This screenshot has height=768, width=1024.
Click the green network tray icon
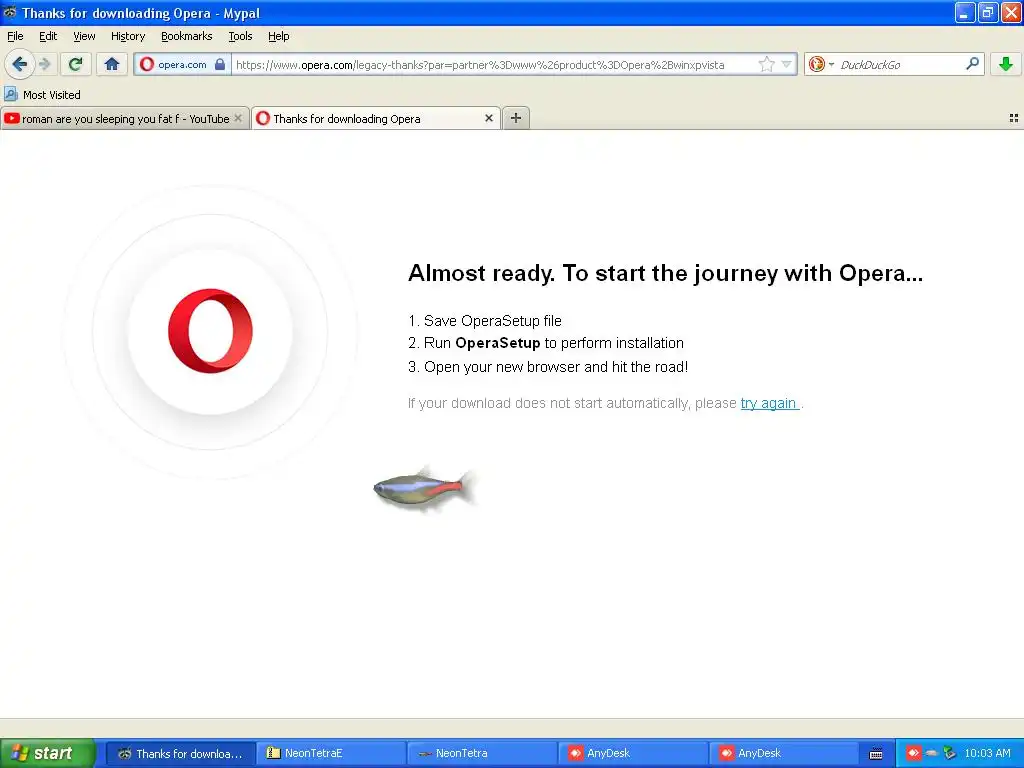point(950,754)
